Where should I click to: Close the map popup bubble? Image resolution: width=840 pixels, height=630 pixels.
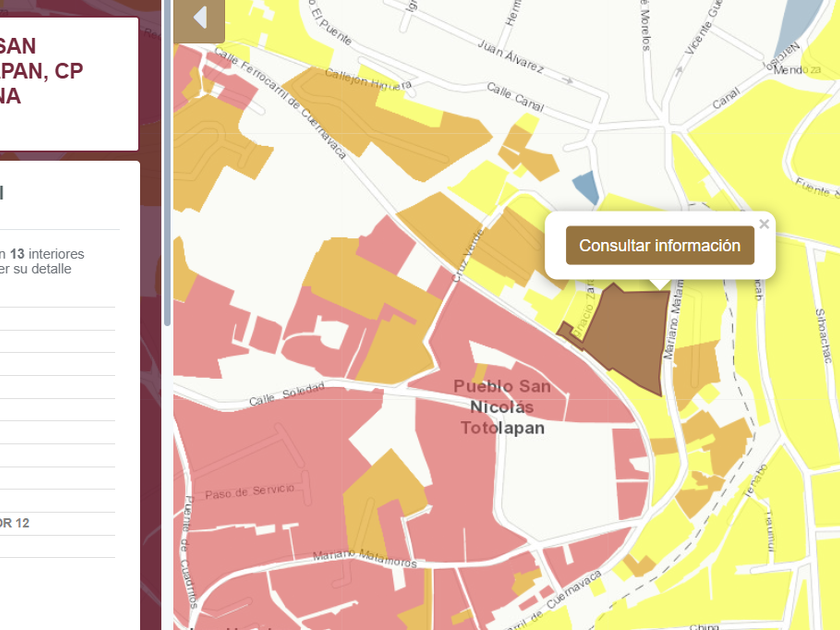coord(764,224)
